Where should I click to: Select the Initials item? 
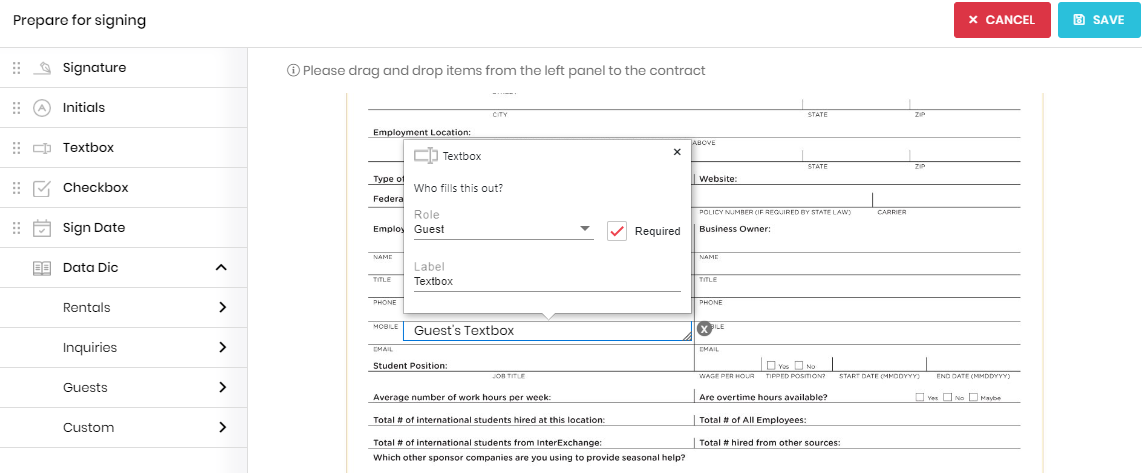124,108
